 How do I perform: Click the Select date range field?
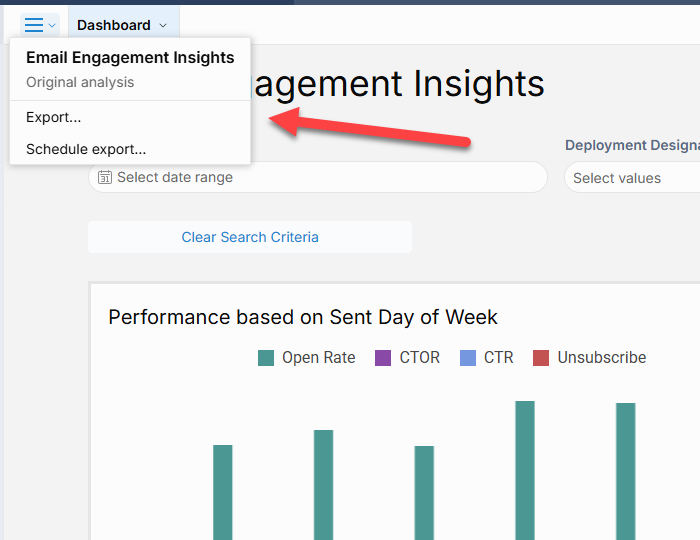pos(318,177)
